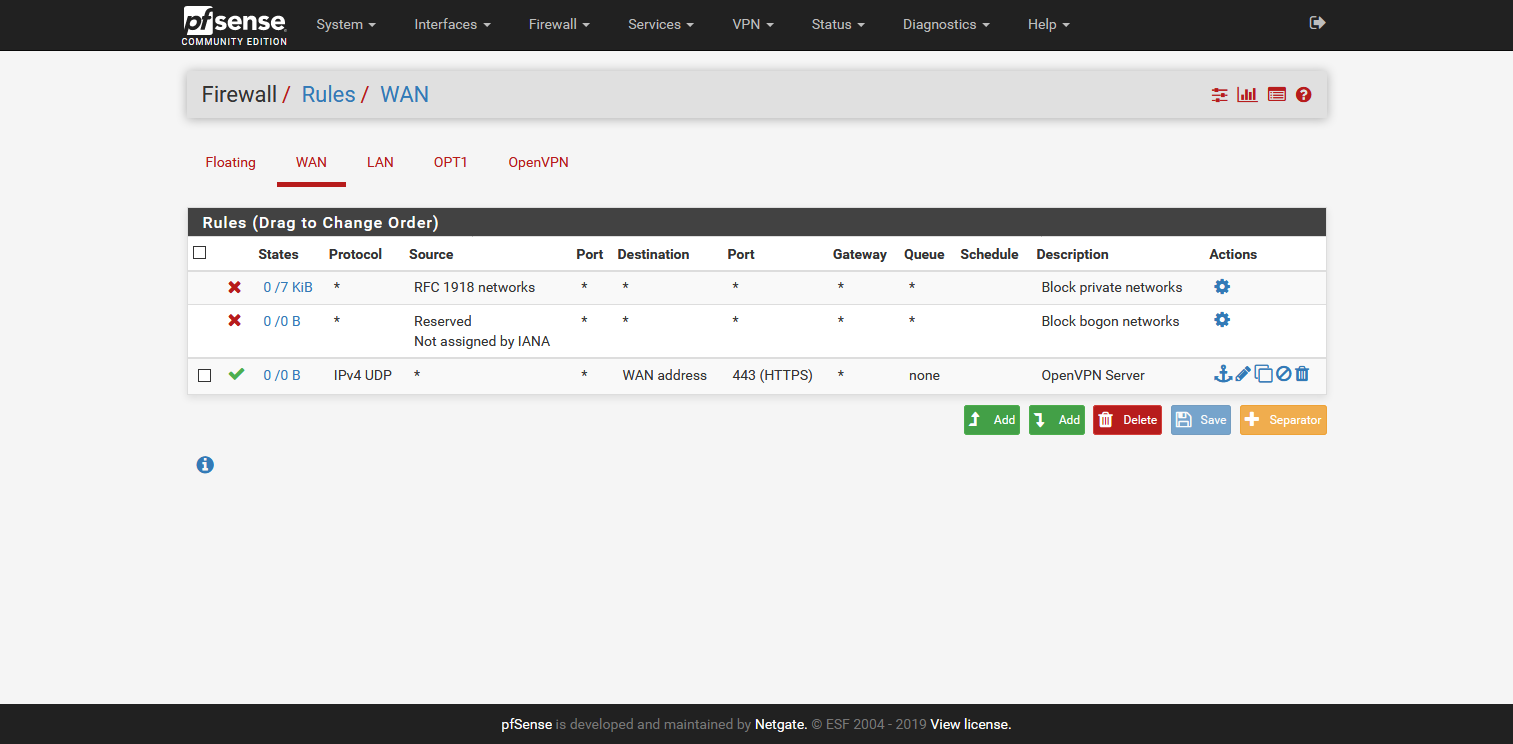Open states link for Block bogon networks
This screenshot has width=1513, height=744.
click(x=282, y=321)
